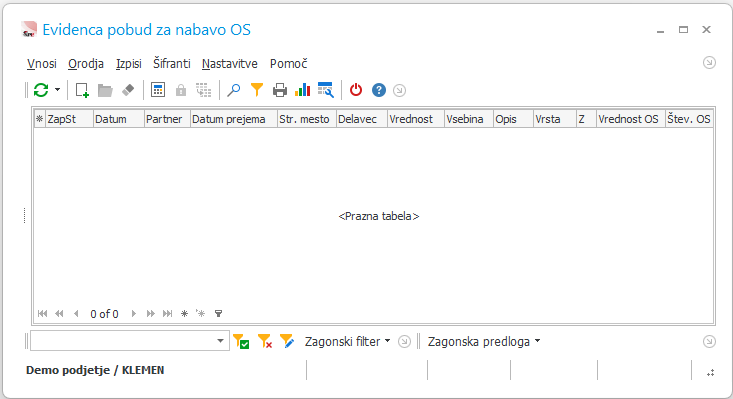The height and width of the screenshot is (399, 733).
Task: Sort by Delavec column header
Action: [x=362, y=119]
